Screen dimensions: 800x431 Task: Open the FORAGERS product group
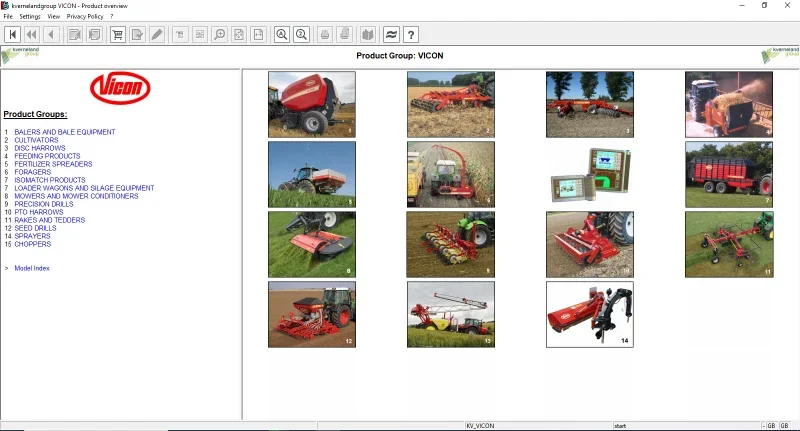coord(33,172)
